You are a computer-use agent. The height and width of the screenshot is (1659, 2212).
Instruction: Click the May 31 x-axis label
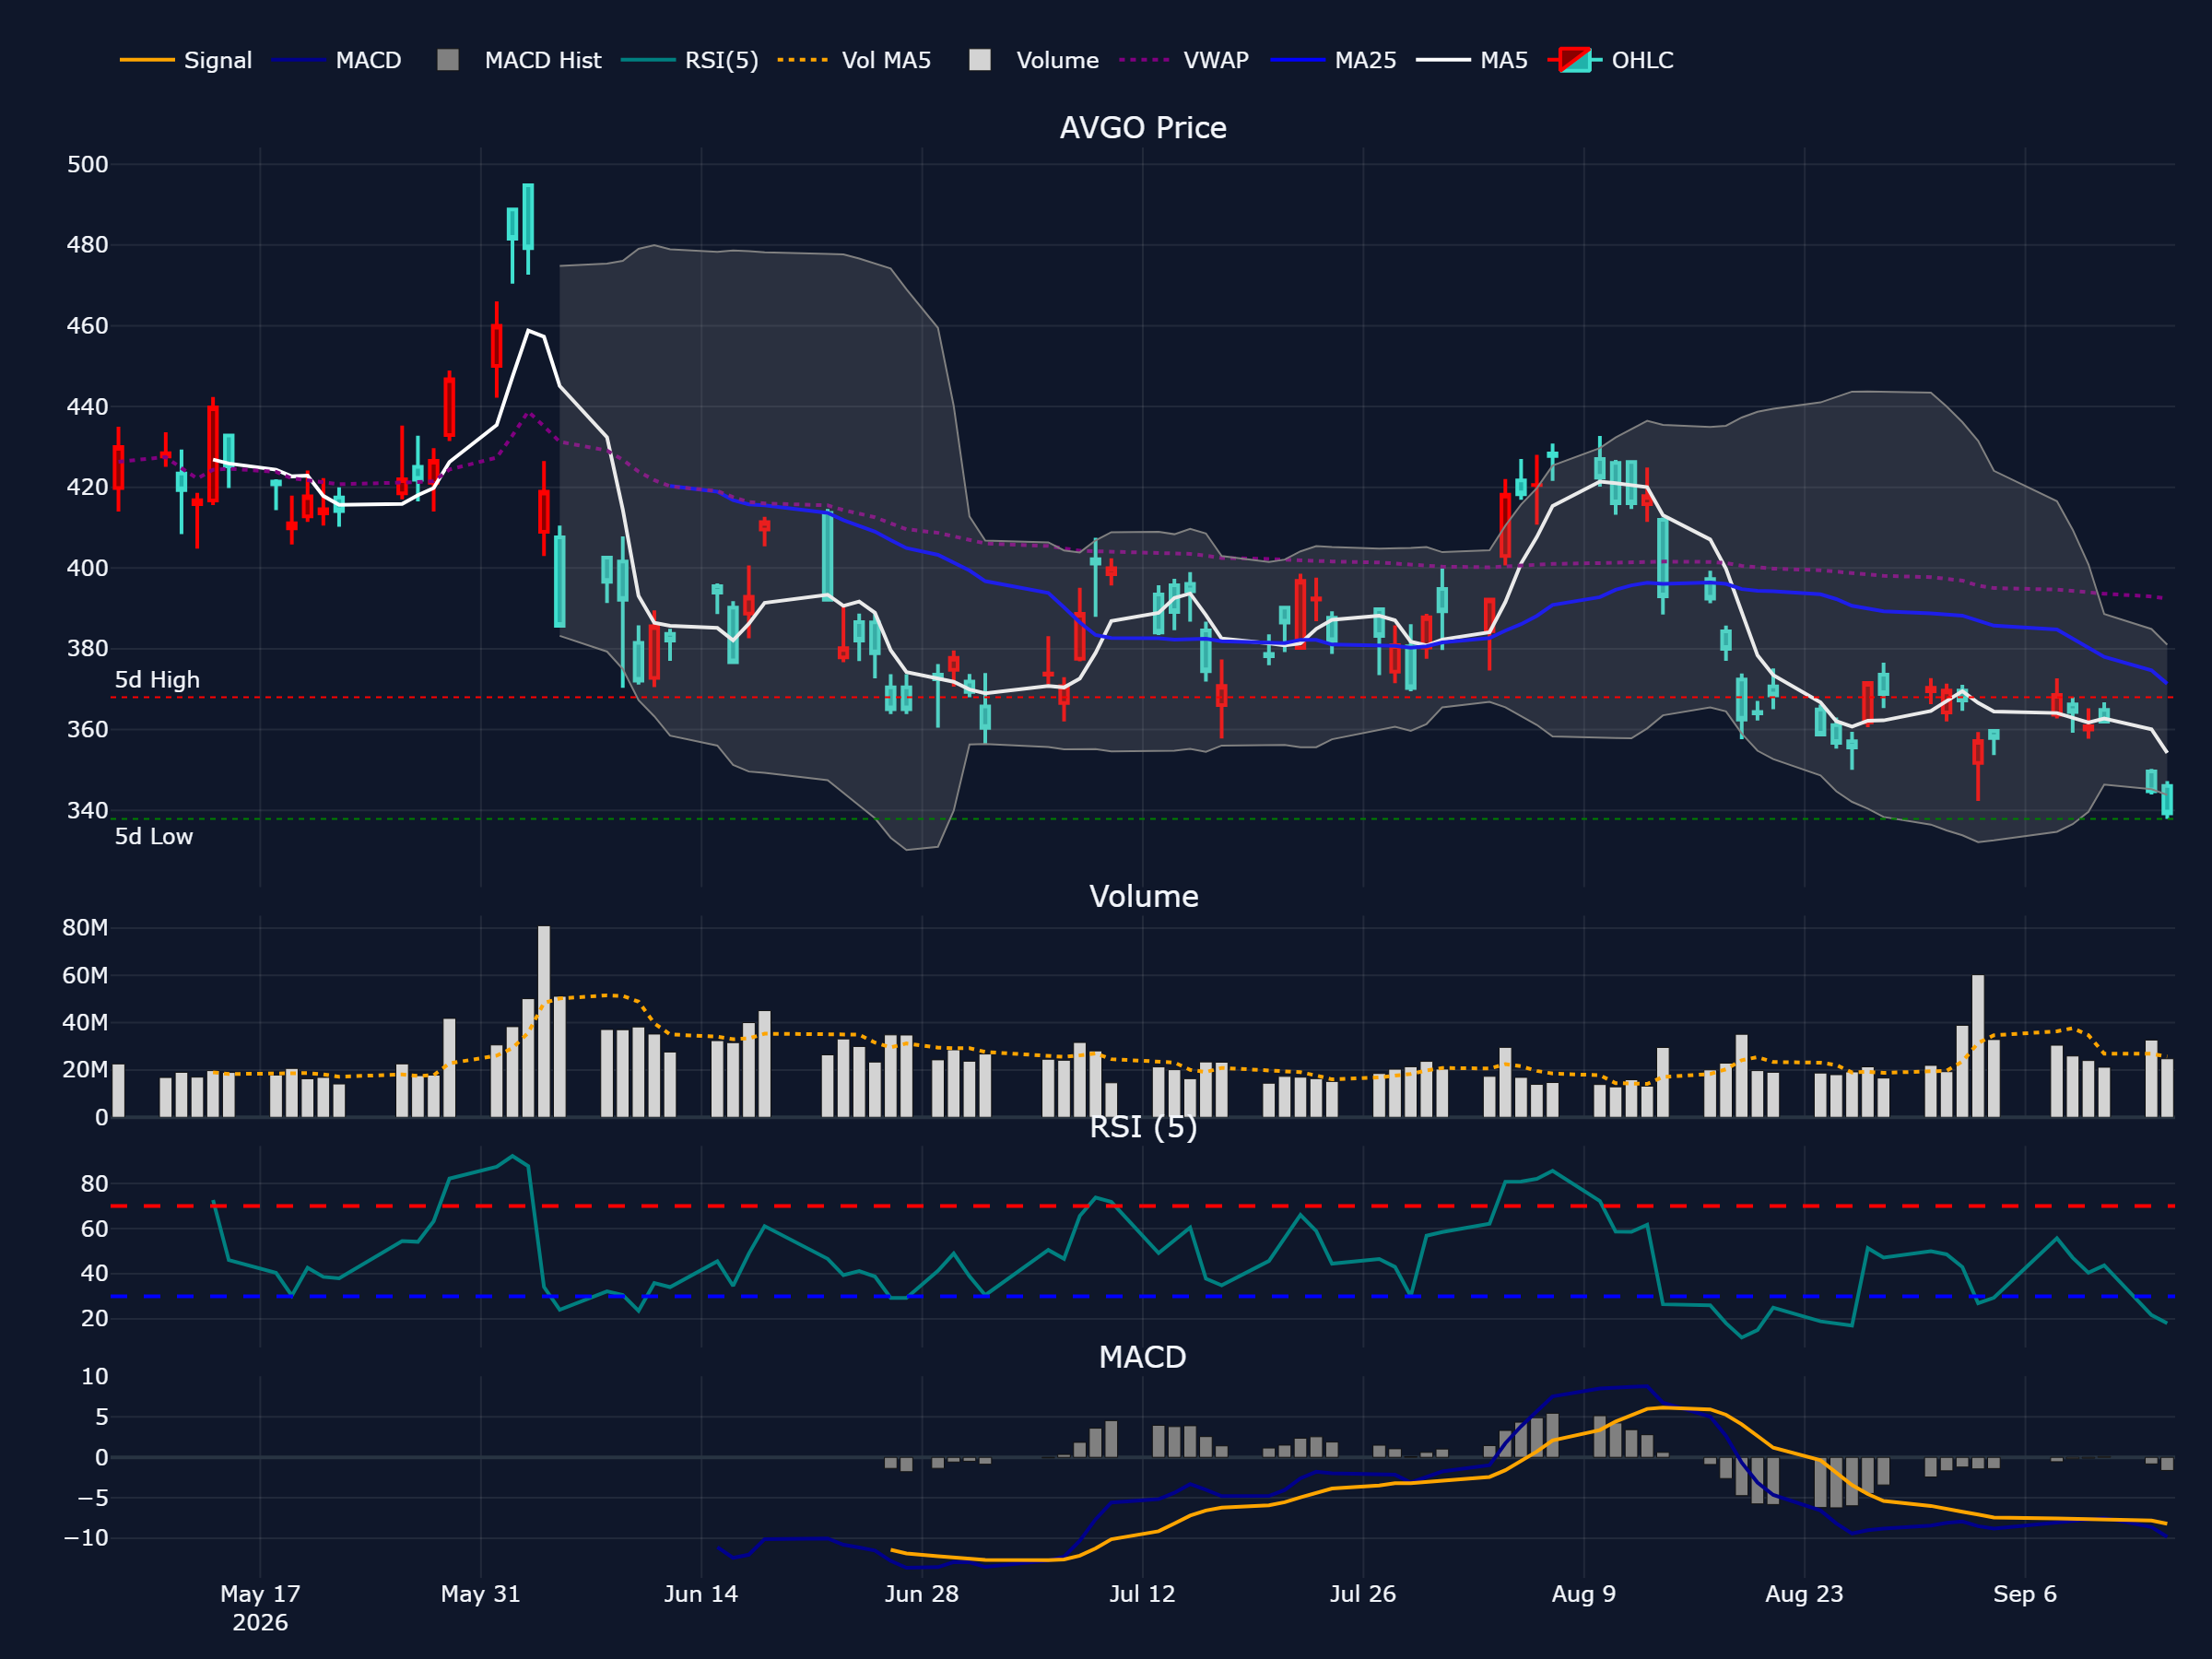pos(481,1594)
